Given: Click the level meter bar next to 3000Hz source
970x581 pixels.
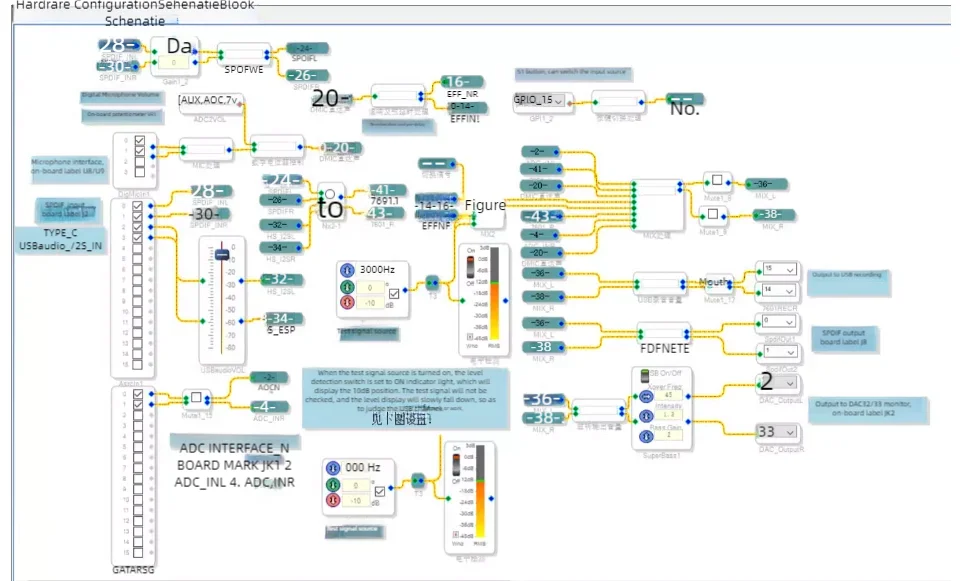Looking at the screenshot, I should coord(494,294).
